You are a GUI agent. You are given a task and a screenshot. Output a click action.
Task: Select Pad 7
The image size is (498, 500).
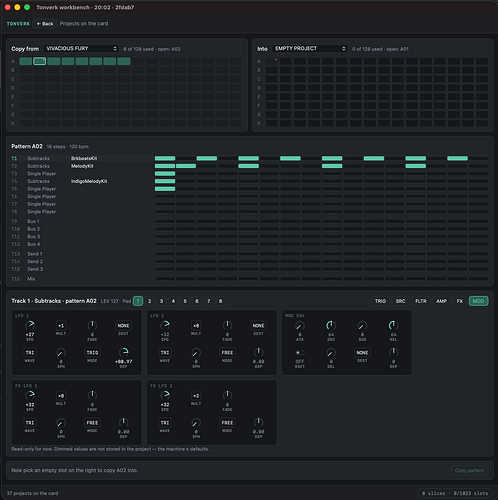(x=209, y=301)
